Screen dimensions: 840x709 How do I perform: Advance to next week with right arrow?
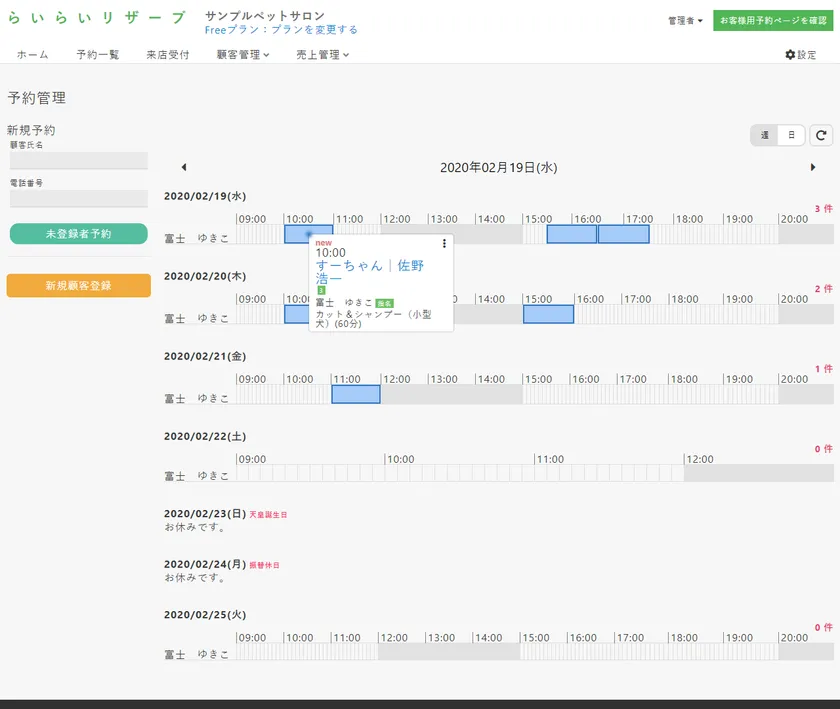[x=813, y=168]
